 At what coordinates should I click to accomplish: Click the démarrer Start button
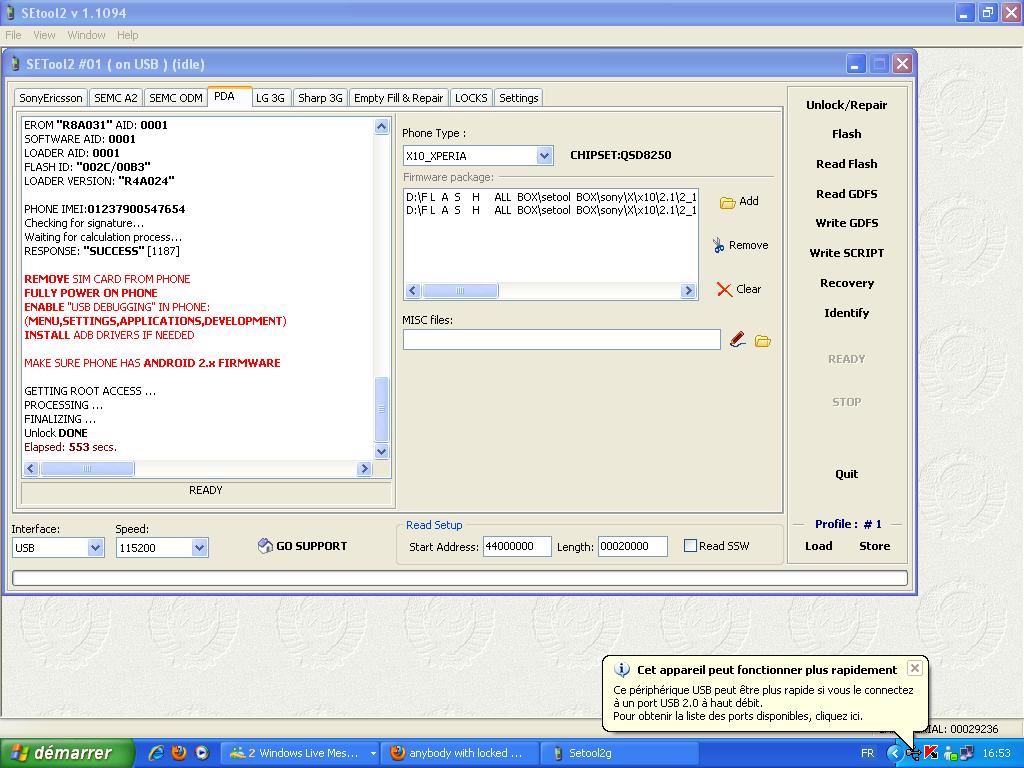(67, 753)
